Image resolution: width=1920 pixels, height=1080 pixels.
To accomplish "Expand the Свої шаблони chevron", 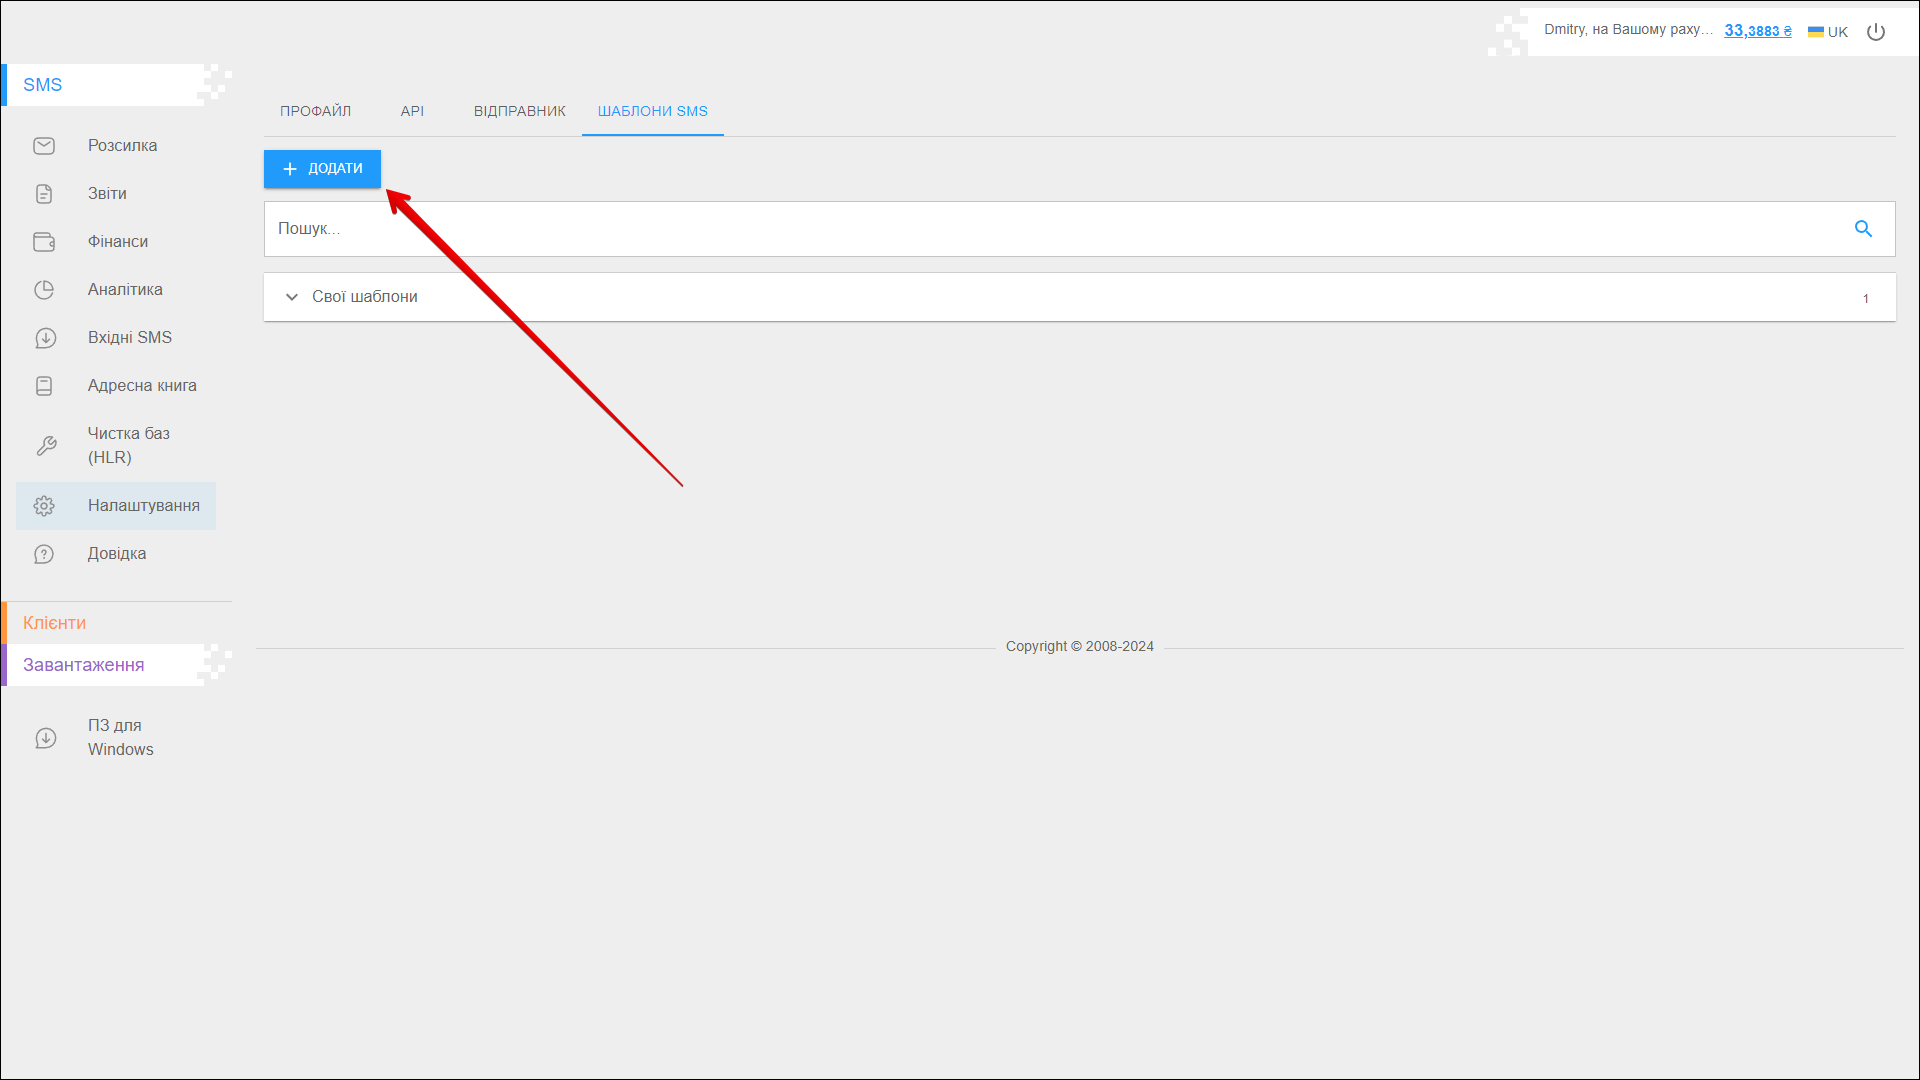I will tap(292, 297).
